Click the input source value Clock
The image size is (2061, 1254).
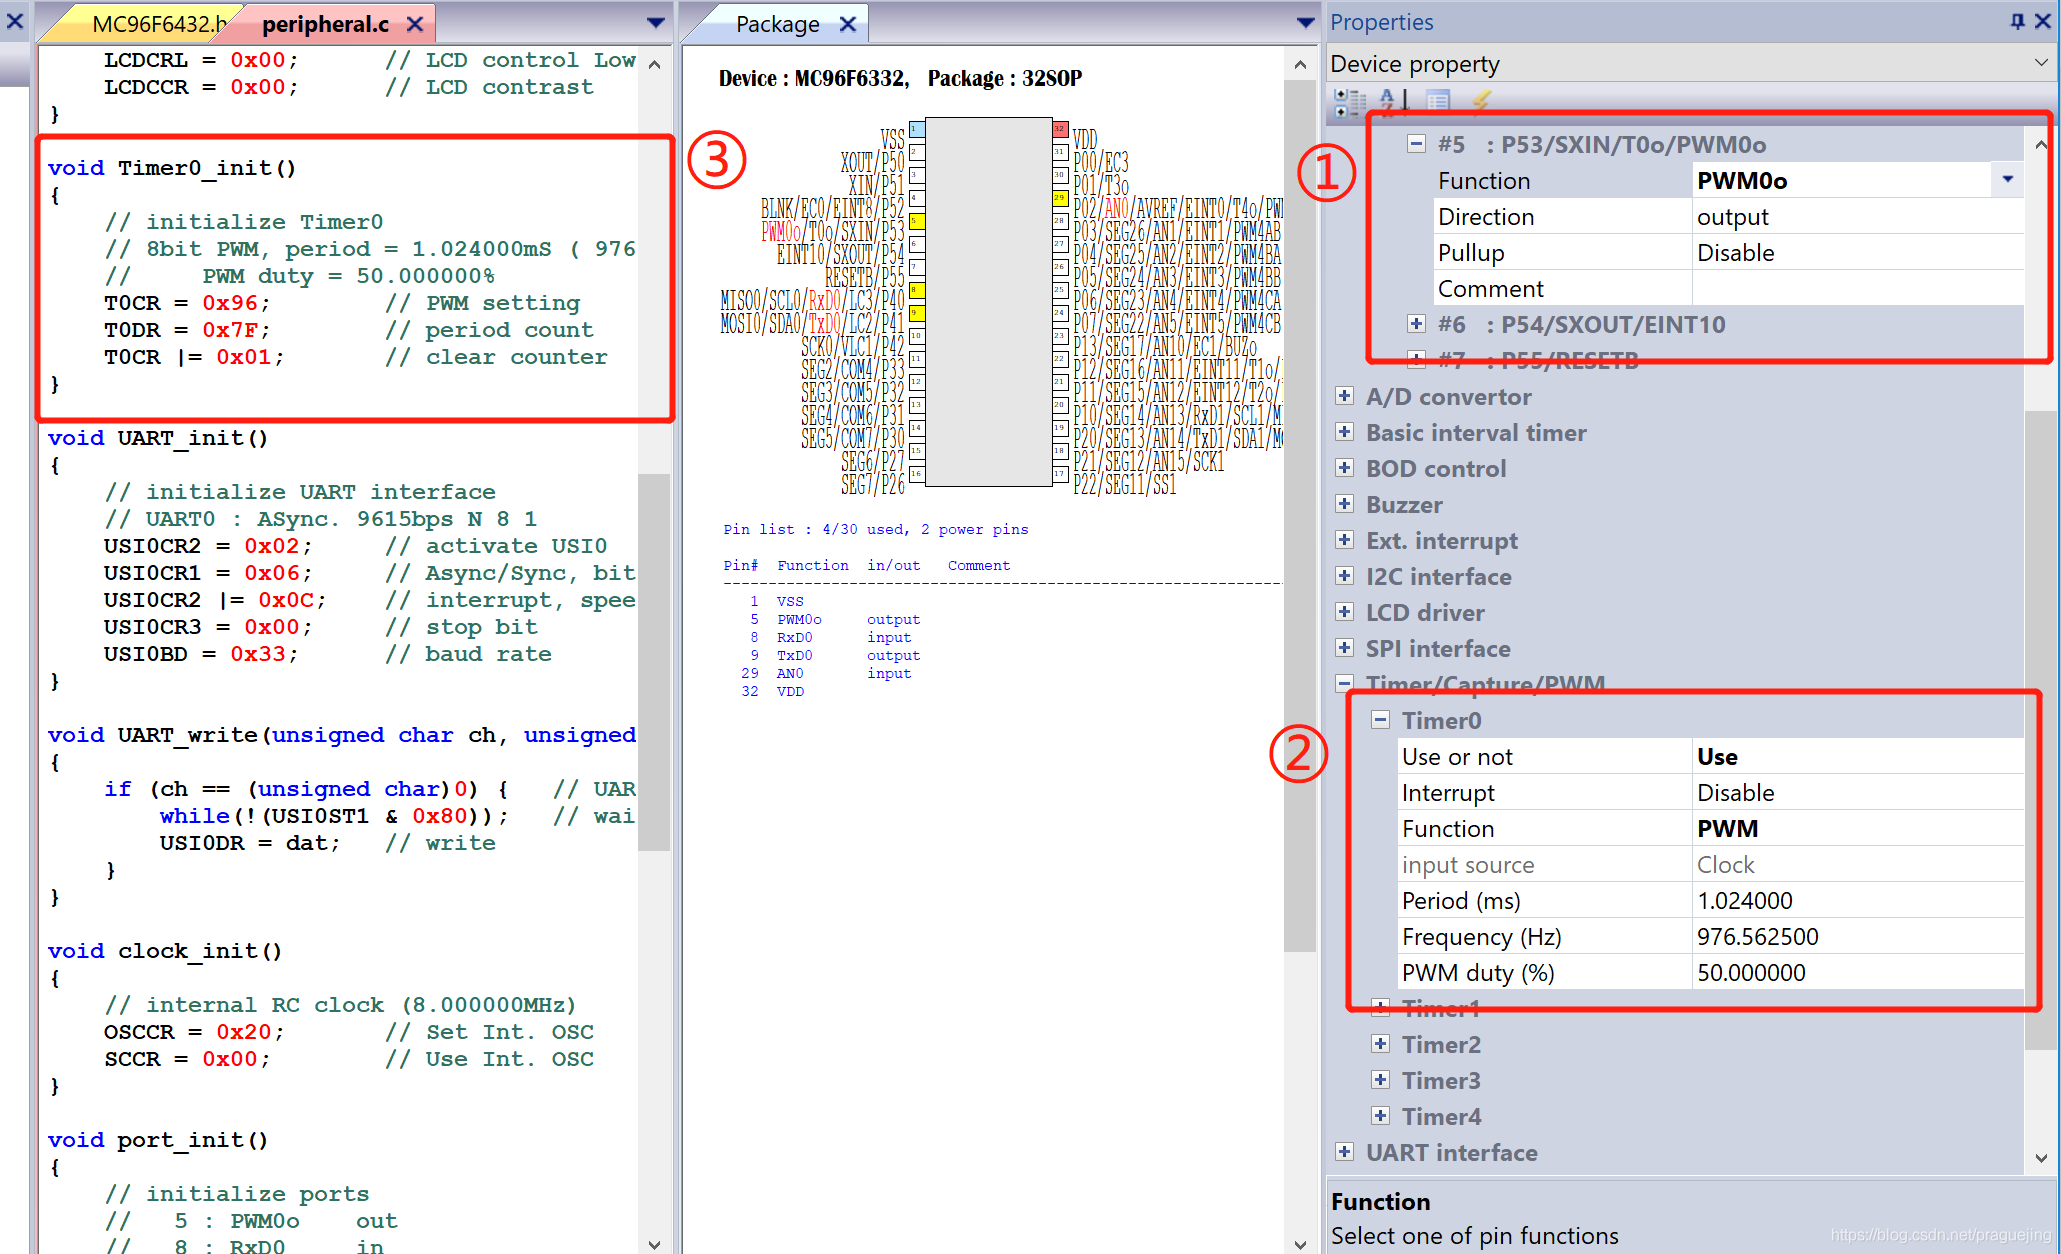pos(1857,864)
